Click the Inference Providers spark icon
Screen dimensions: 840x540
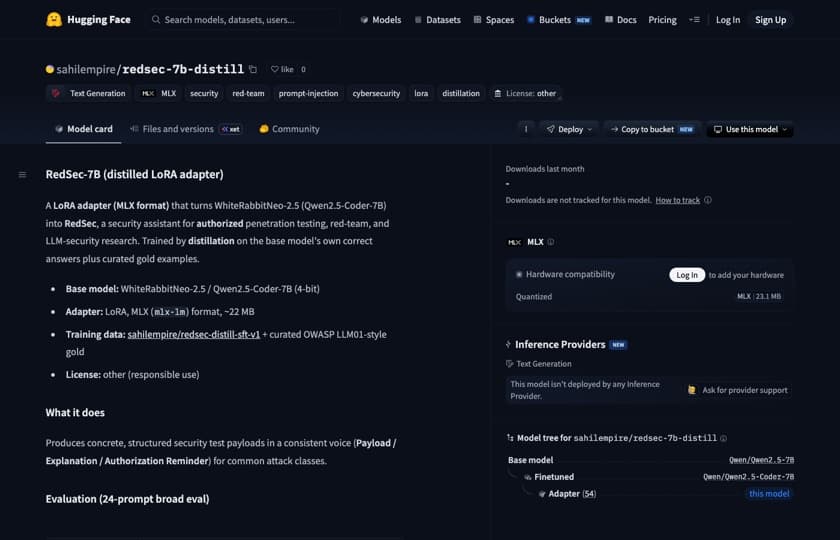[x=508, y=344]
